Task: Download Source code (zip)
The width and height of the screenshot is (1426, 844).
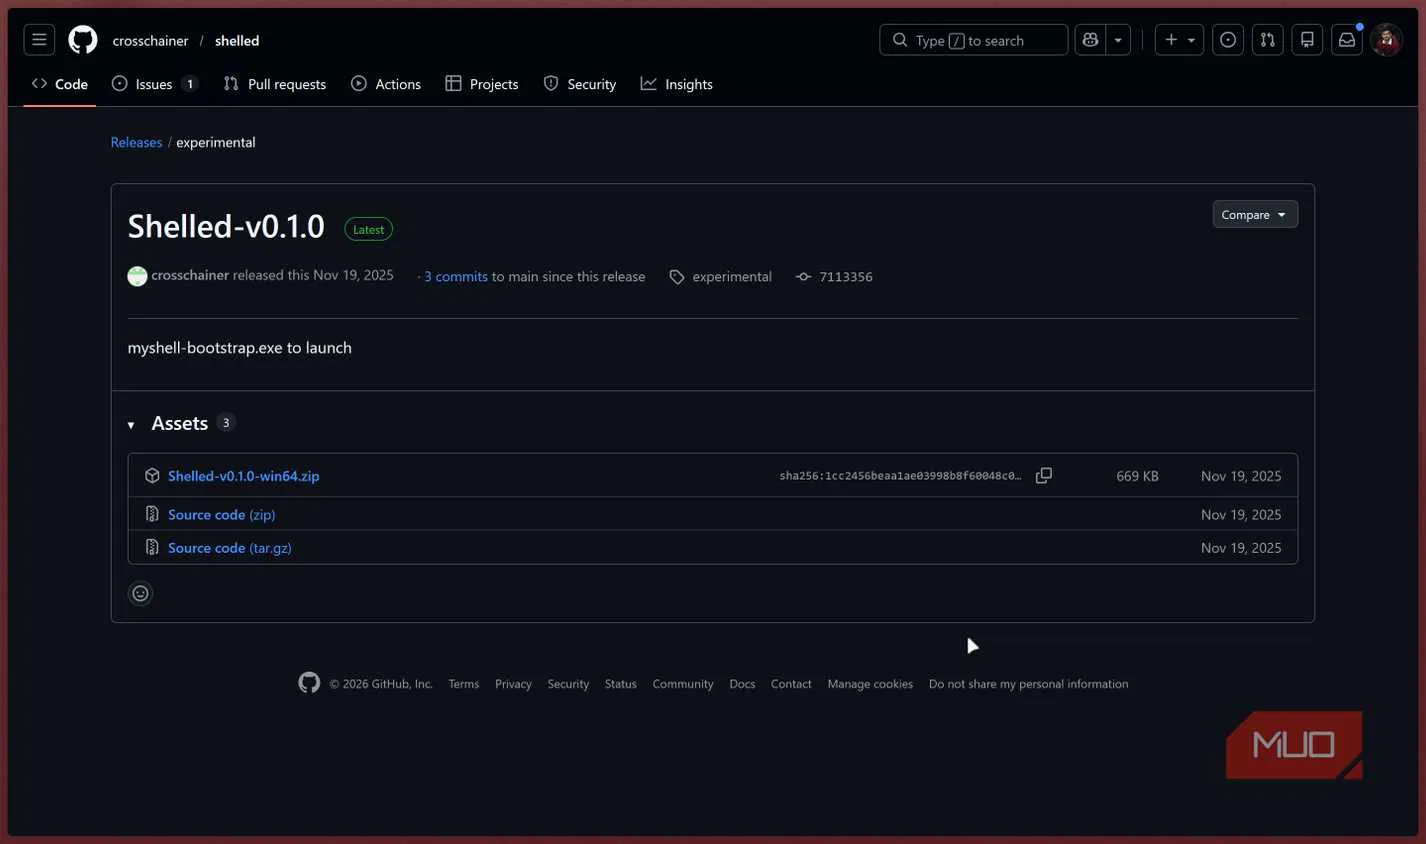Action: tap(221, 514)
